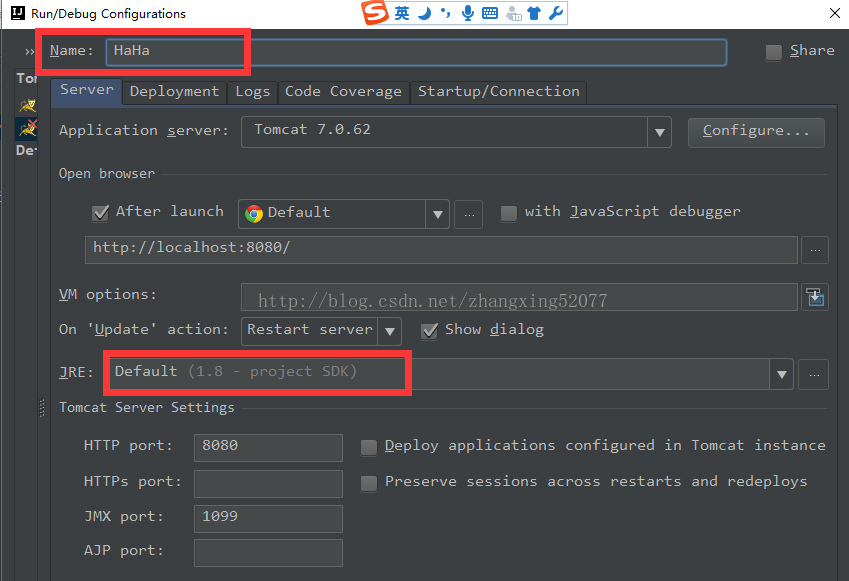
Task: Open the Sogou soft keyboard icon
Action: [490, 13]
